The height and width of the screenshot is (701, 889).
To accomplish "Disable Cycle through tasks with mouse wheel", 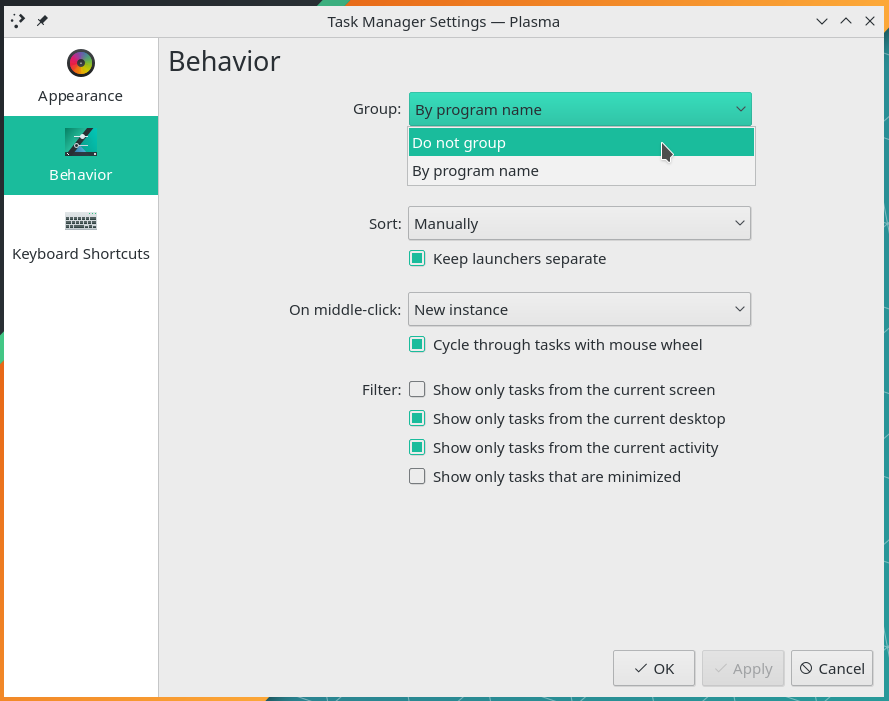I will (x=417, y=344).
